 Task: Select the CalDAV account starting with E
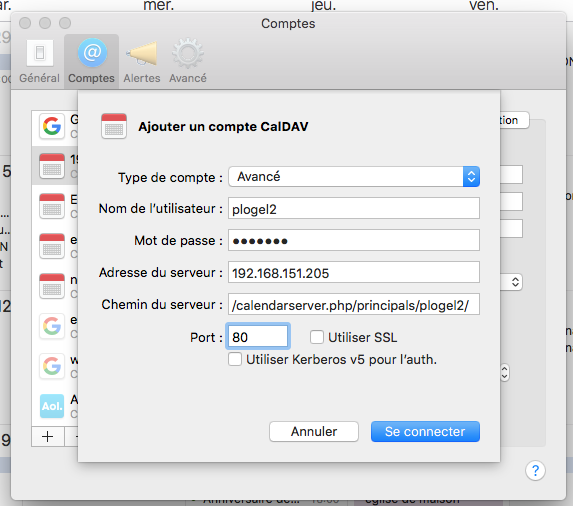[x=55, y=206]
